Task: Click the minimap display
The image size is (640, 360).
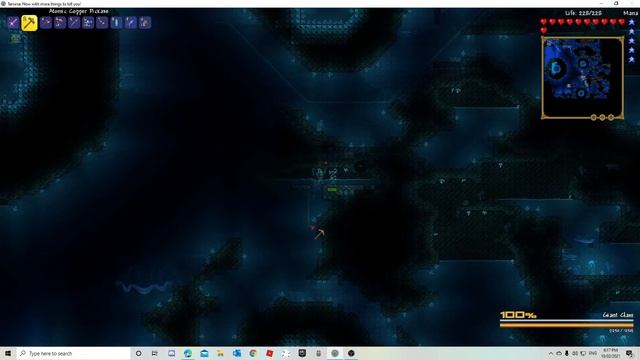Action: pos(582,77)
